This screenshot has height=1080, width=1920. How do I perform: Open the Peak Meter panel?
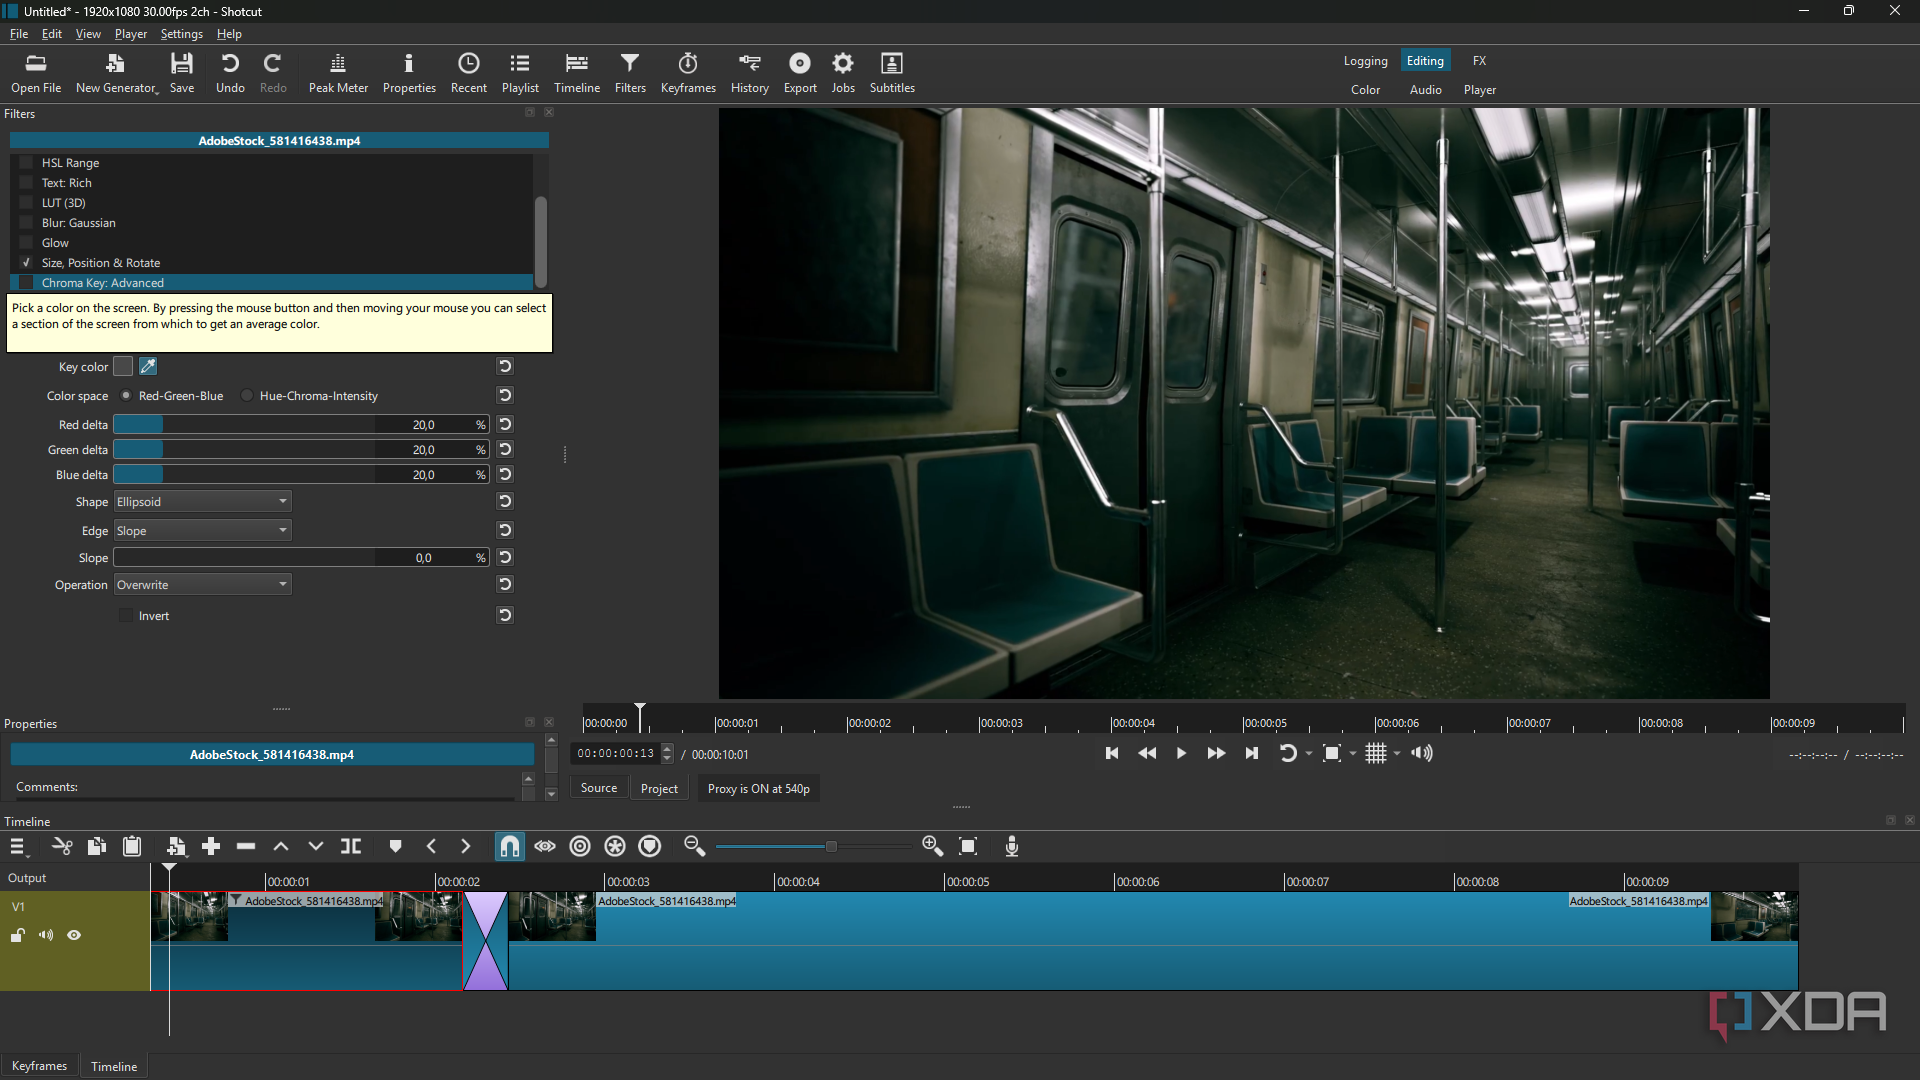tap(338, 73)
